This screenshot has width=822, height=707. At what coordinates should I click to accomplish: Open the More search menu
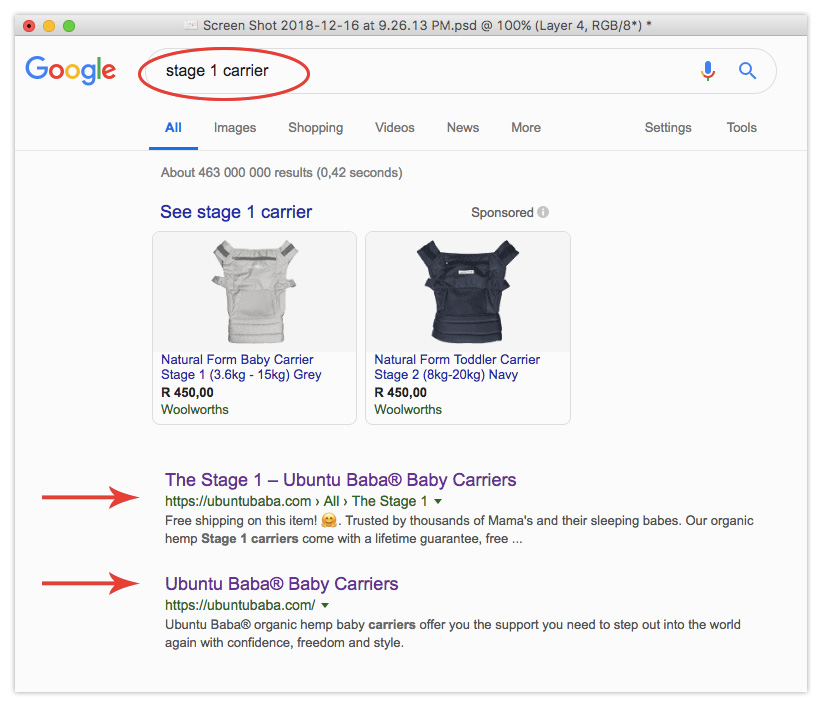pos(525,128)
